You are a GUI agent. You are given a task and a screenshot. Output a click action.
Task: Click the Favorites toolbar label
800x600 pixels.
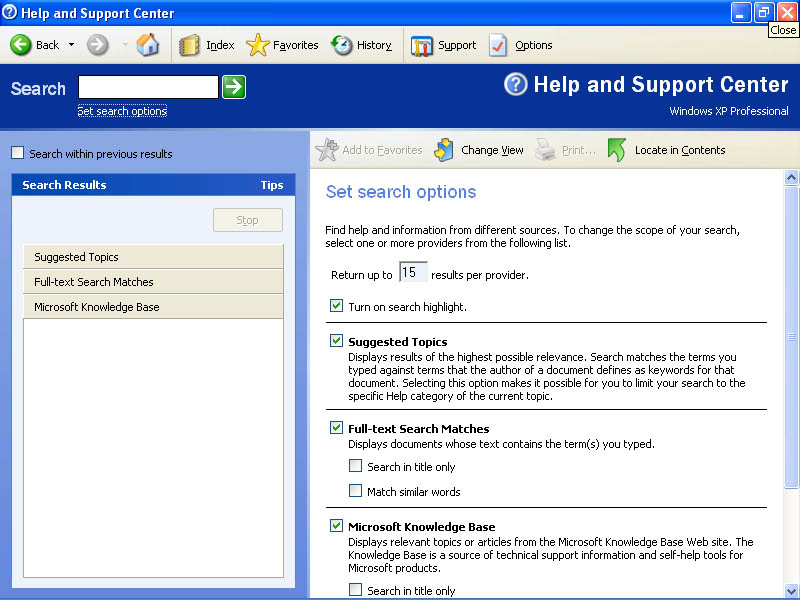295,45
